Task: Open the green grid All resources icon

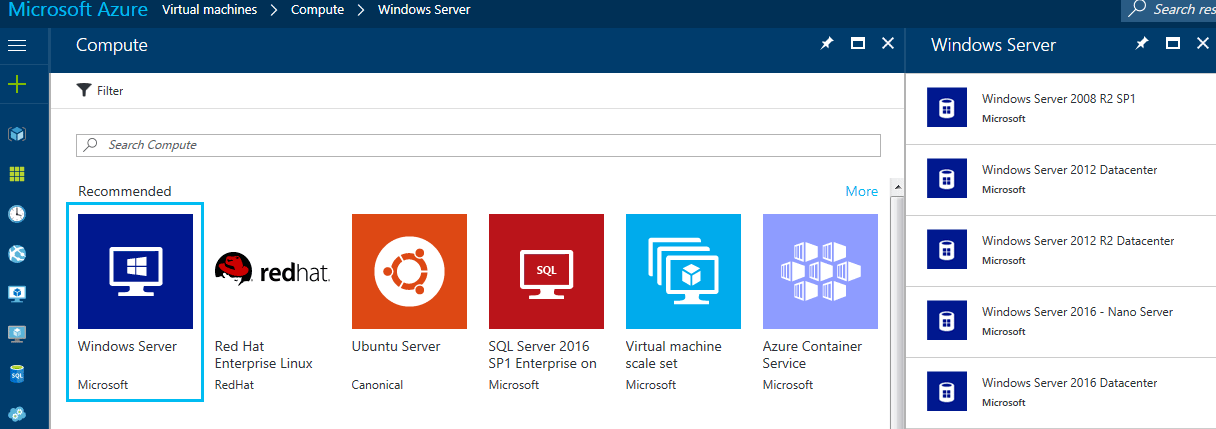Action: (16, 173)
